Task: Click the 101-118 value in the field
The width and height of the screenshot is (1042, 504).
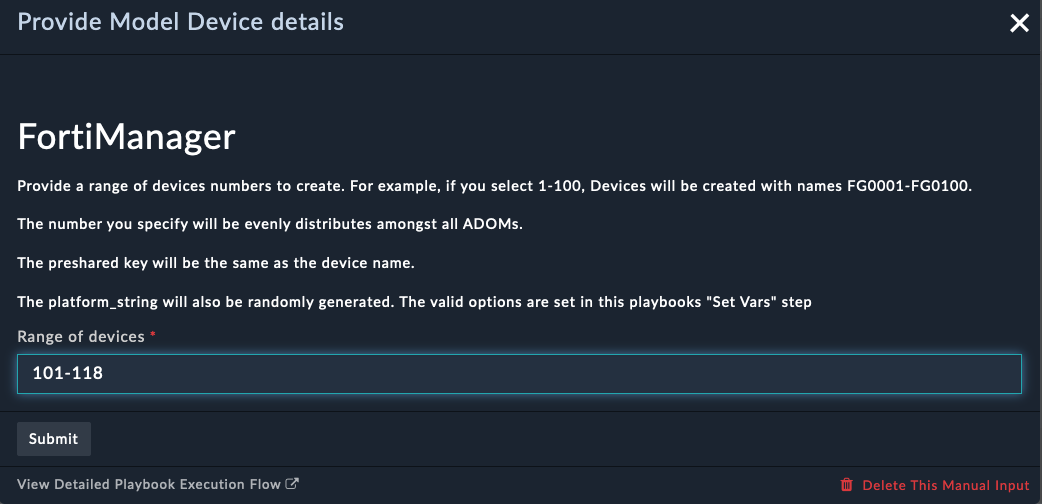Action: (68, 374)
